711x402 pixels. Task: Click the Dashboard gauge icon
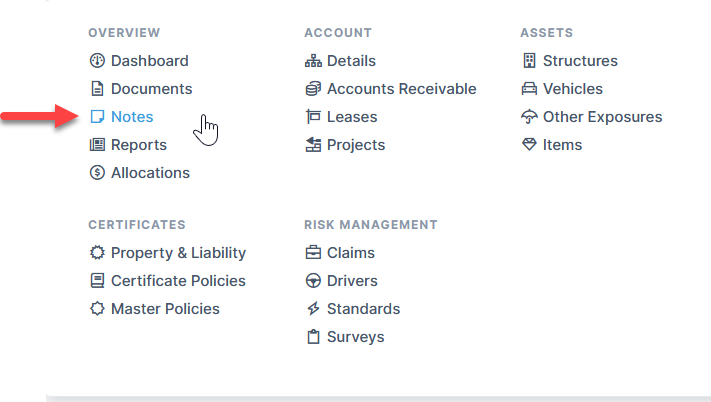pos(97,61)
